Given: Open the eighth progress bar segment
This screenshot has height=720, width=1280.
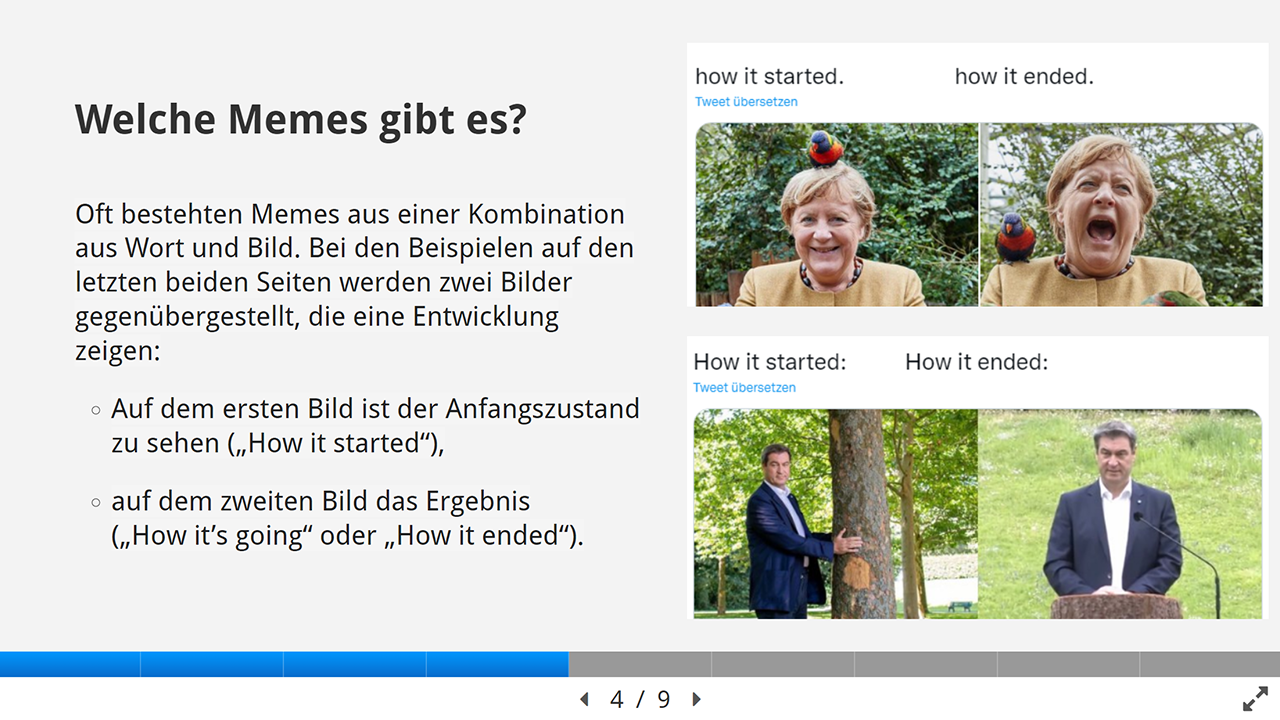Looking at the screenshot, I should [x=1068, y=664].
